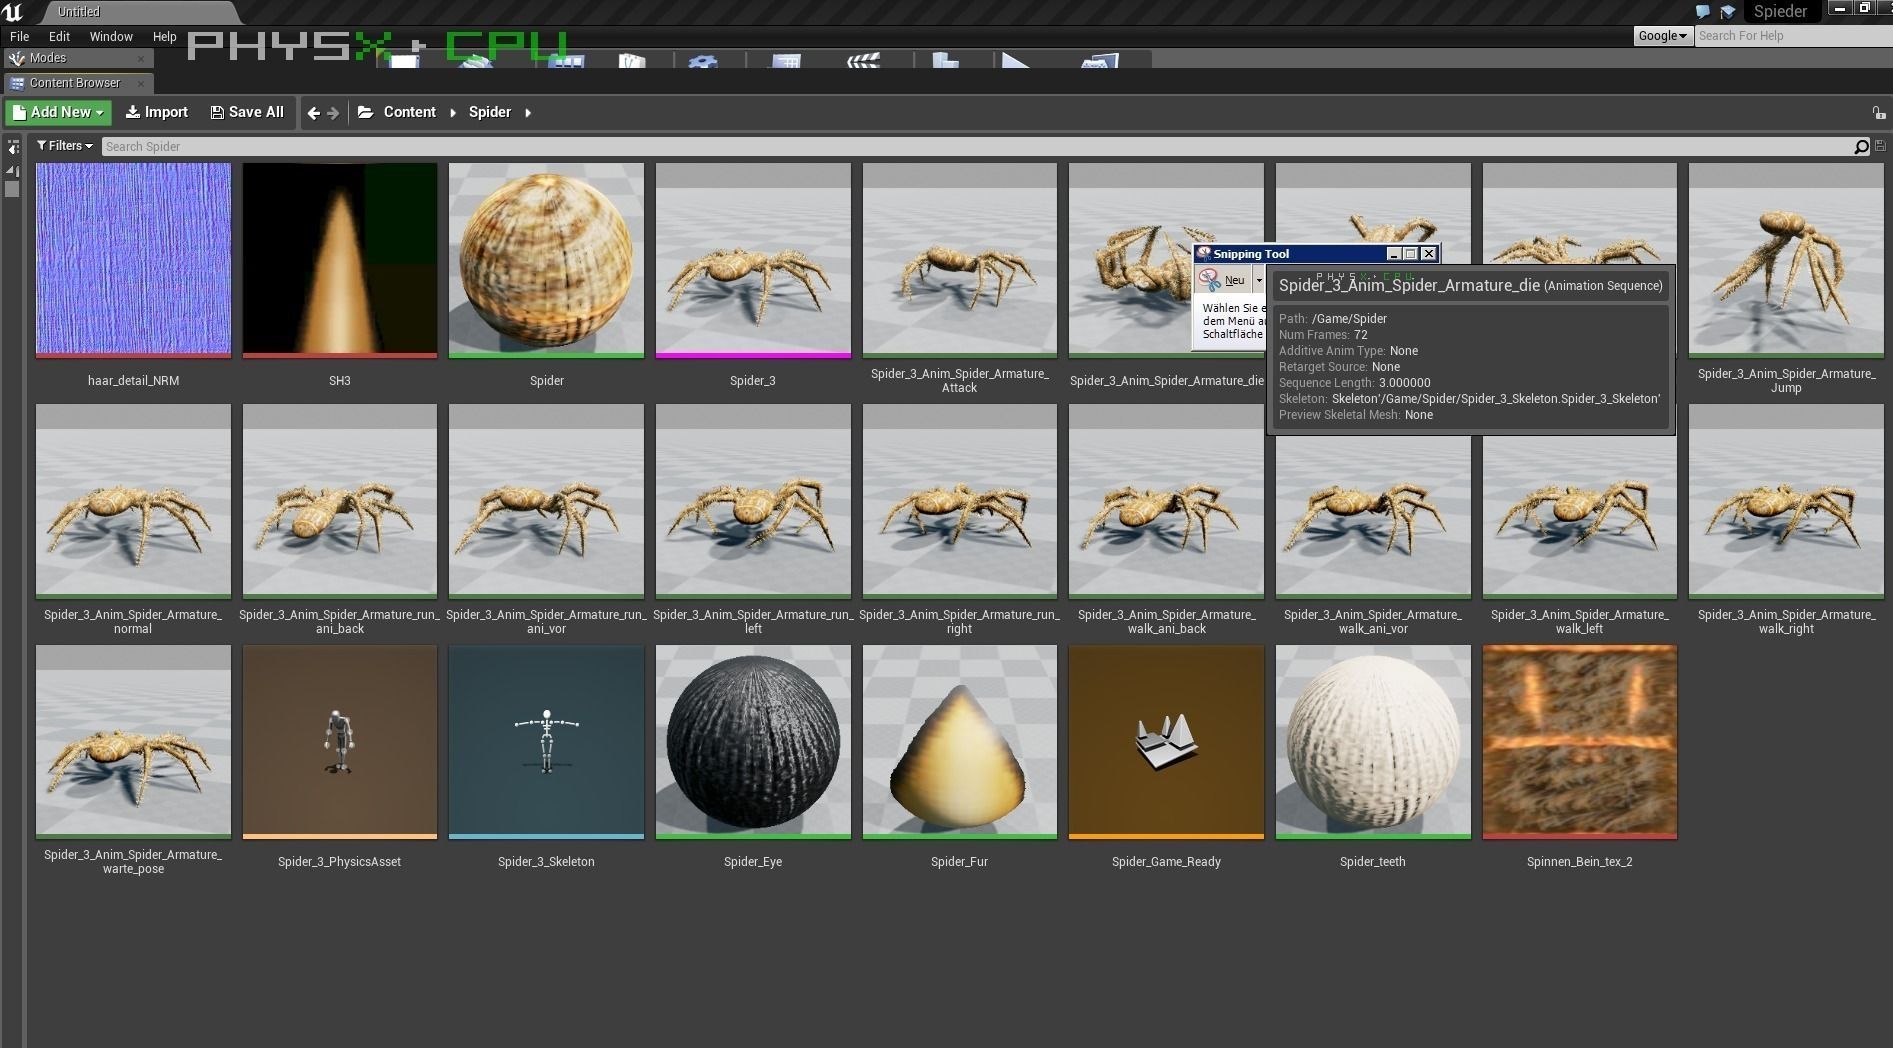
Task: Toggle the Content Browser lock icon
Action: pyautogui.click(x=1879, y=113)
